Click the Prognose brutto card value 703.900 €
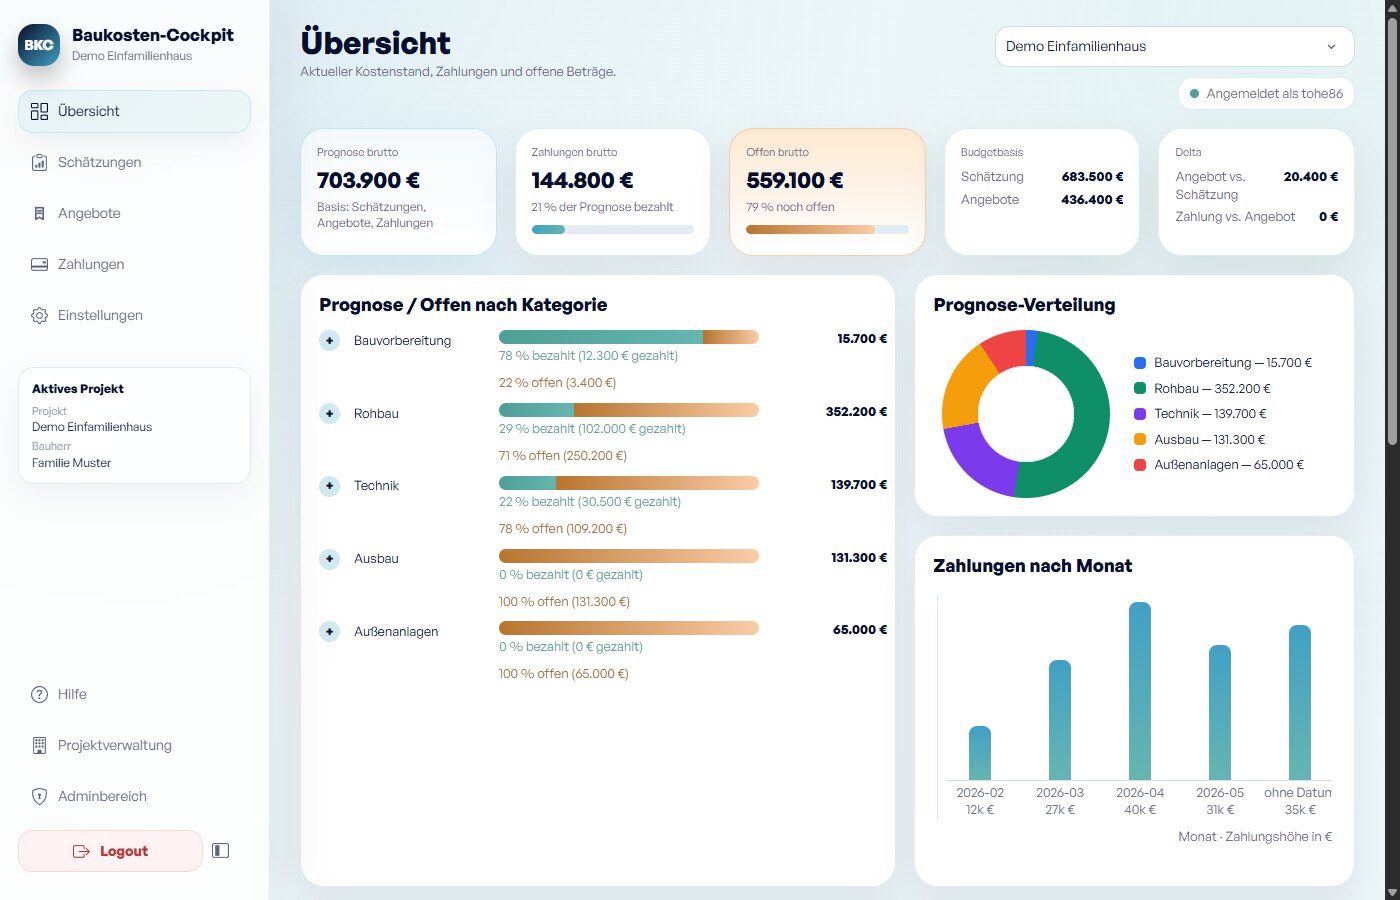The image size is (1400, 900). click(x=368, y=180)
